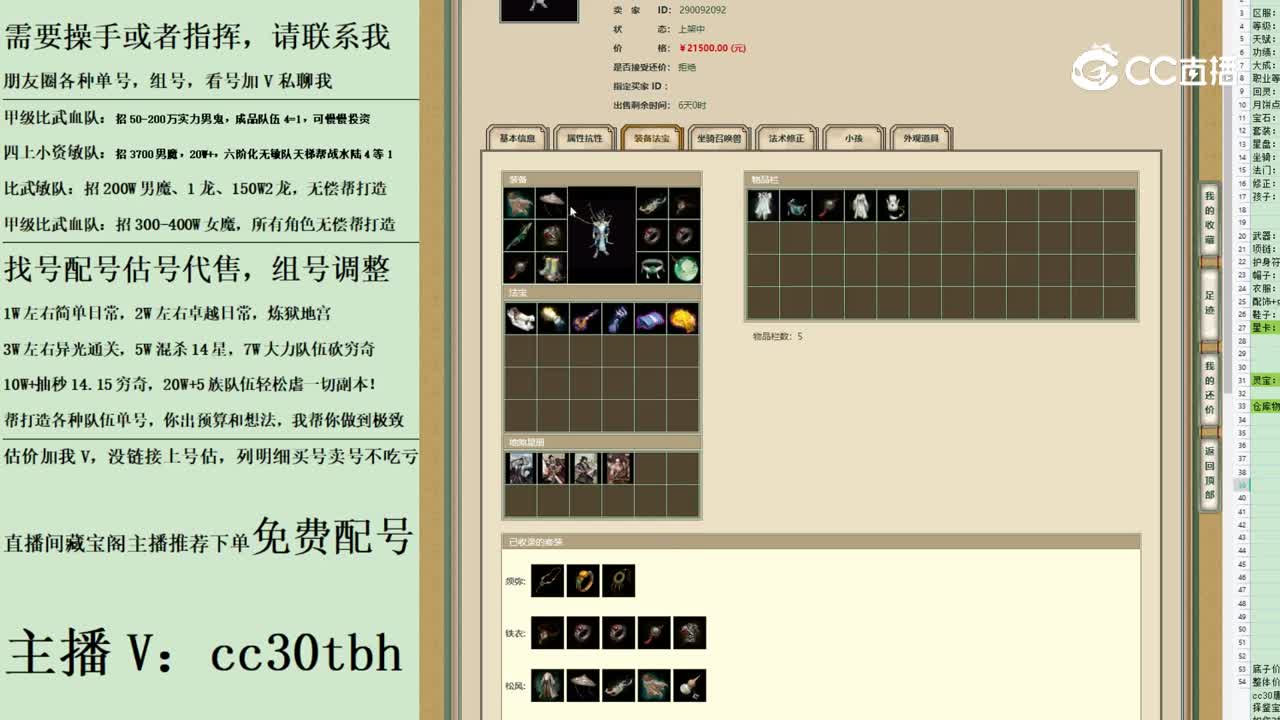Screen dimensions: 1280x720
Task: Select fourth 地煞星册 portrait card
Action: (619, 468)
